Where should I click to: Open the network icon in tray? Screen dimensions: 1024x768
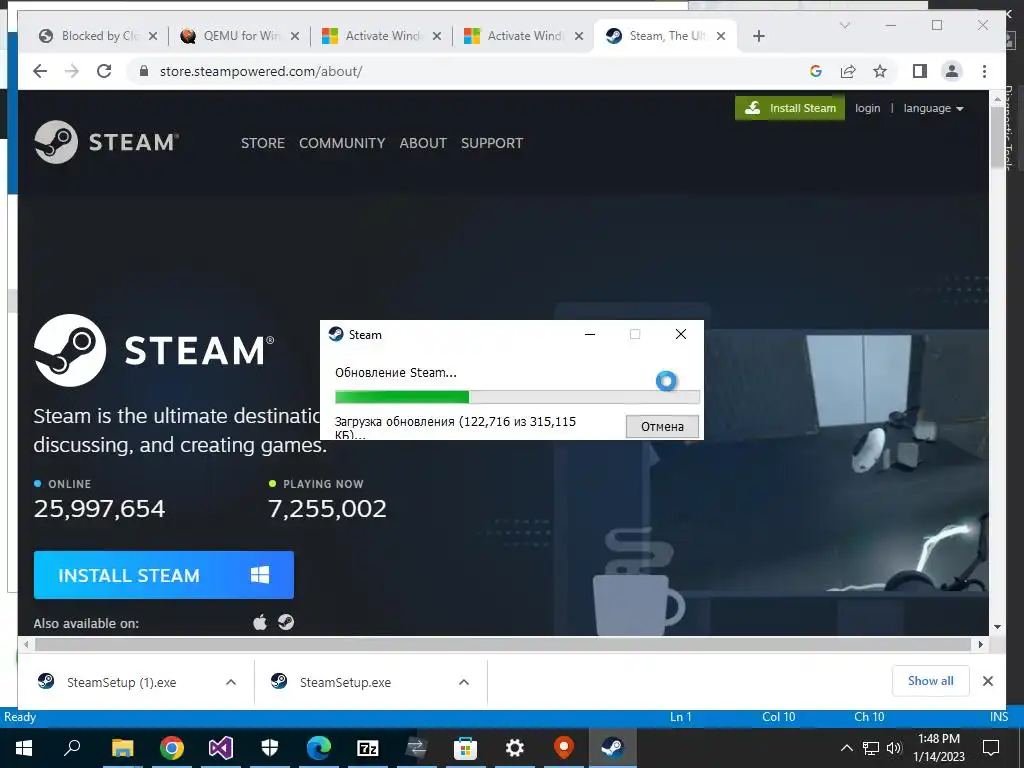[871, 748]
